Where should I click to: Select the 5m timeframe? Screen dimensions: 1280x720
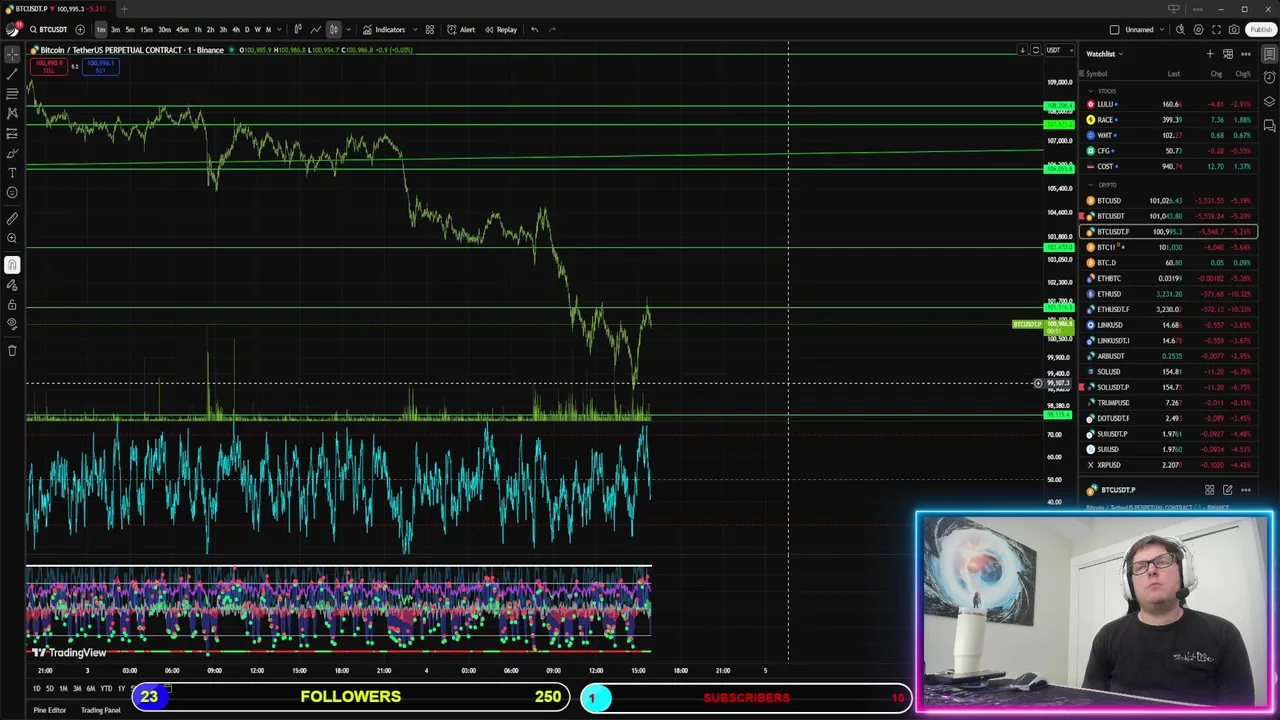tap(130, 30)
